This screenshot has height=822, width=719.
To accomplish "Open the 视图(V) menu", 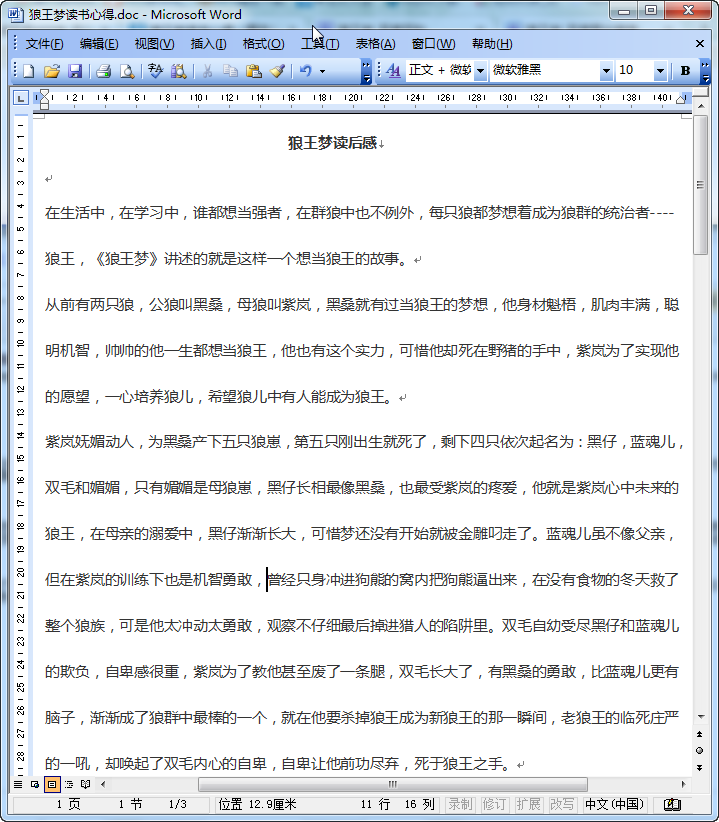I will pyautogui.click(x=154, y=44).
